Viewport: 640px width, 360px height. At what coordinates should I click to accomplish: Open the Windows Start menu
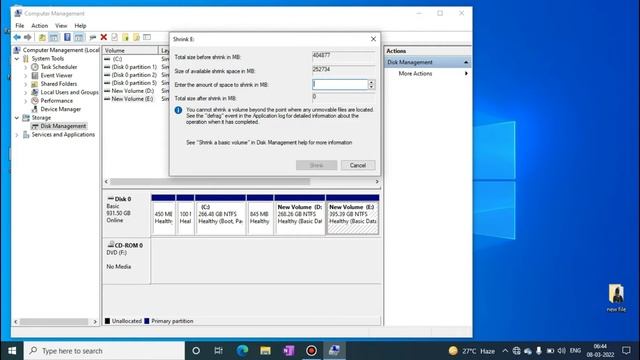12,351
